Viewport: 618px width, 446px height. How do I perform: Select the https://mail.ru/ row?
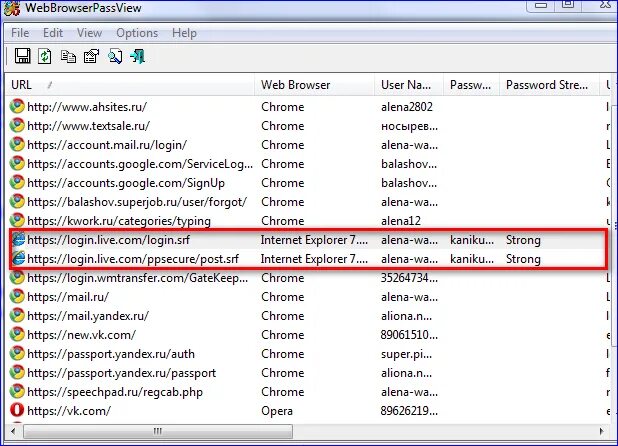click(x=309, y=296)
